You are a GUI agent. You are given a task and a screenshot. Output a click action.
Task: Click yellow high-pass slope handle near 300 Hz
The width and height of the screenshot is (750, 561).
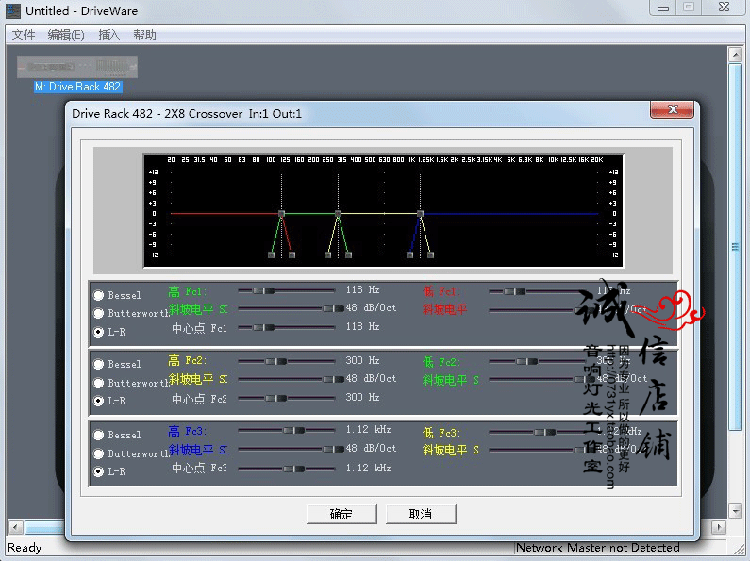point(328,255)
